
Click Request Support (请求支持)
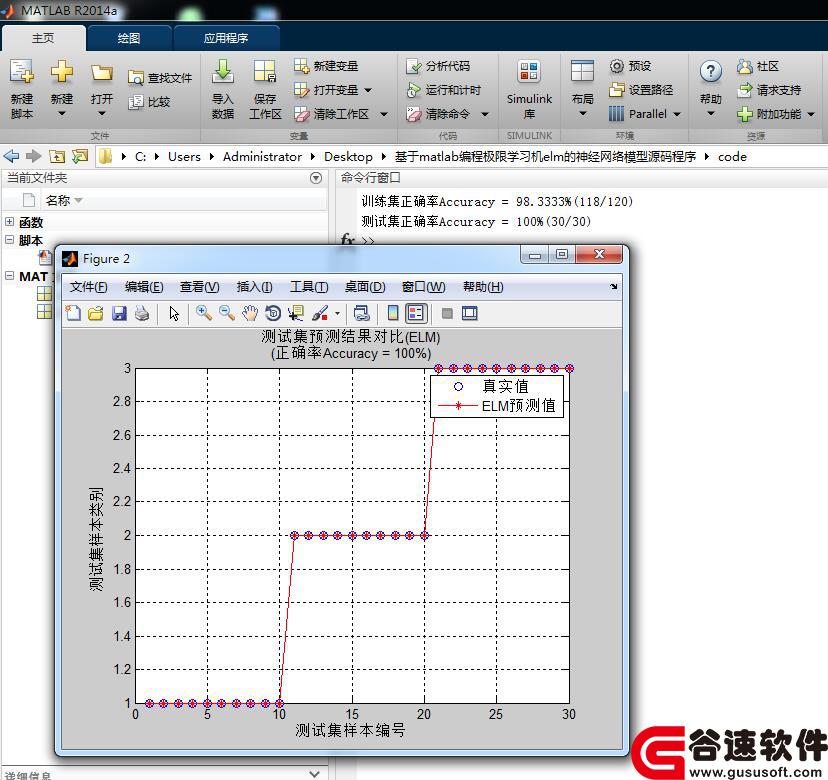coord(769,90)
